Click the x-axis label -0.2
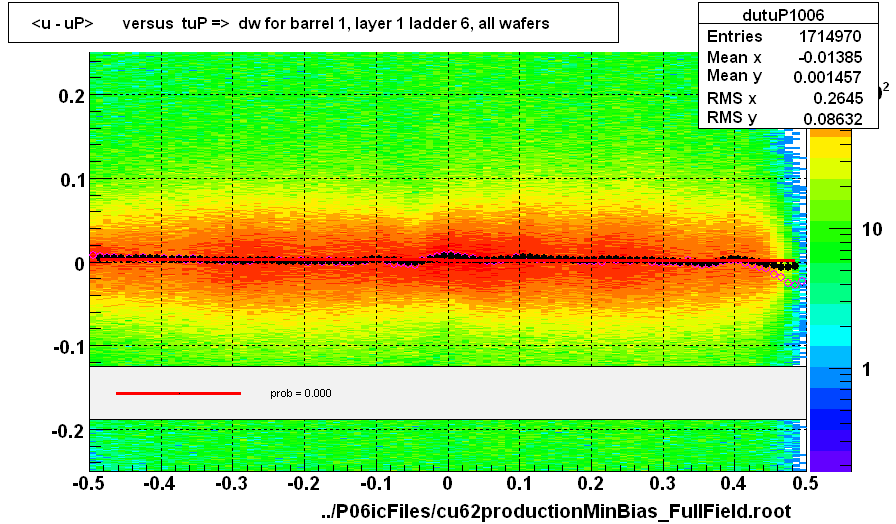The image size is (896, 524). click(303, 483)
